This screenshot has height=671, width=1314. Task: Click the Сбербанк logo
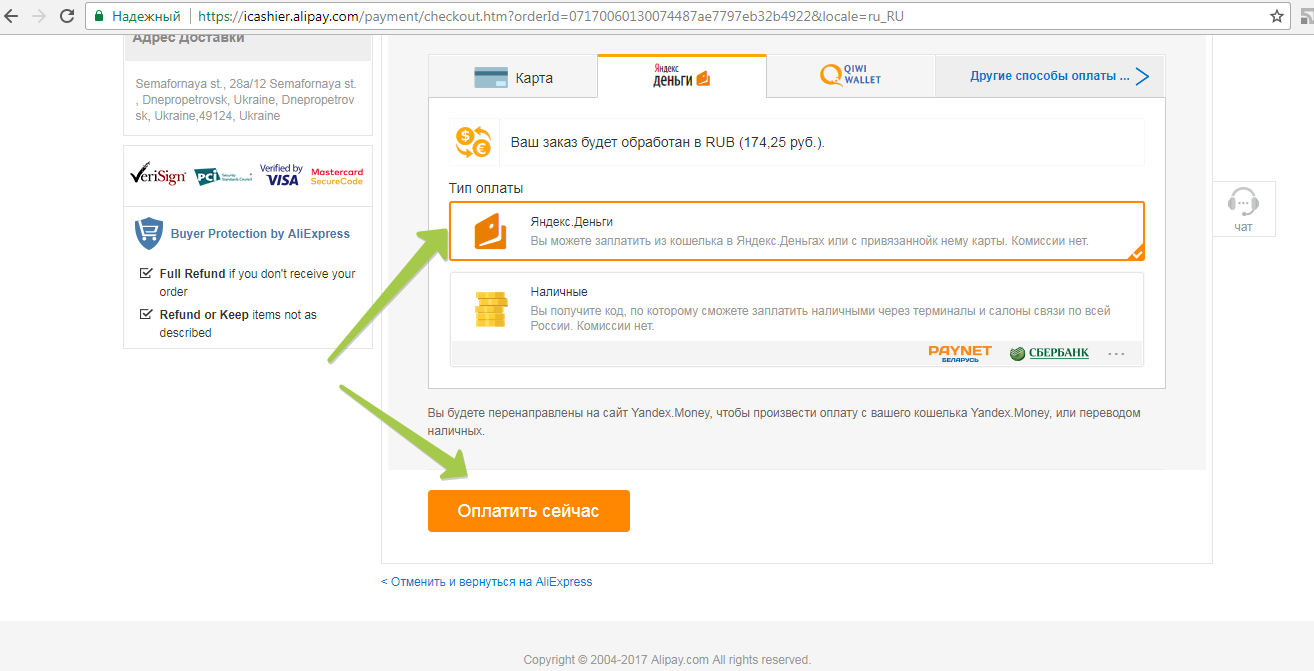click(x=1049, y=353)
